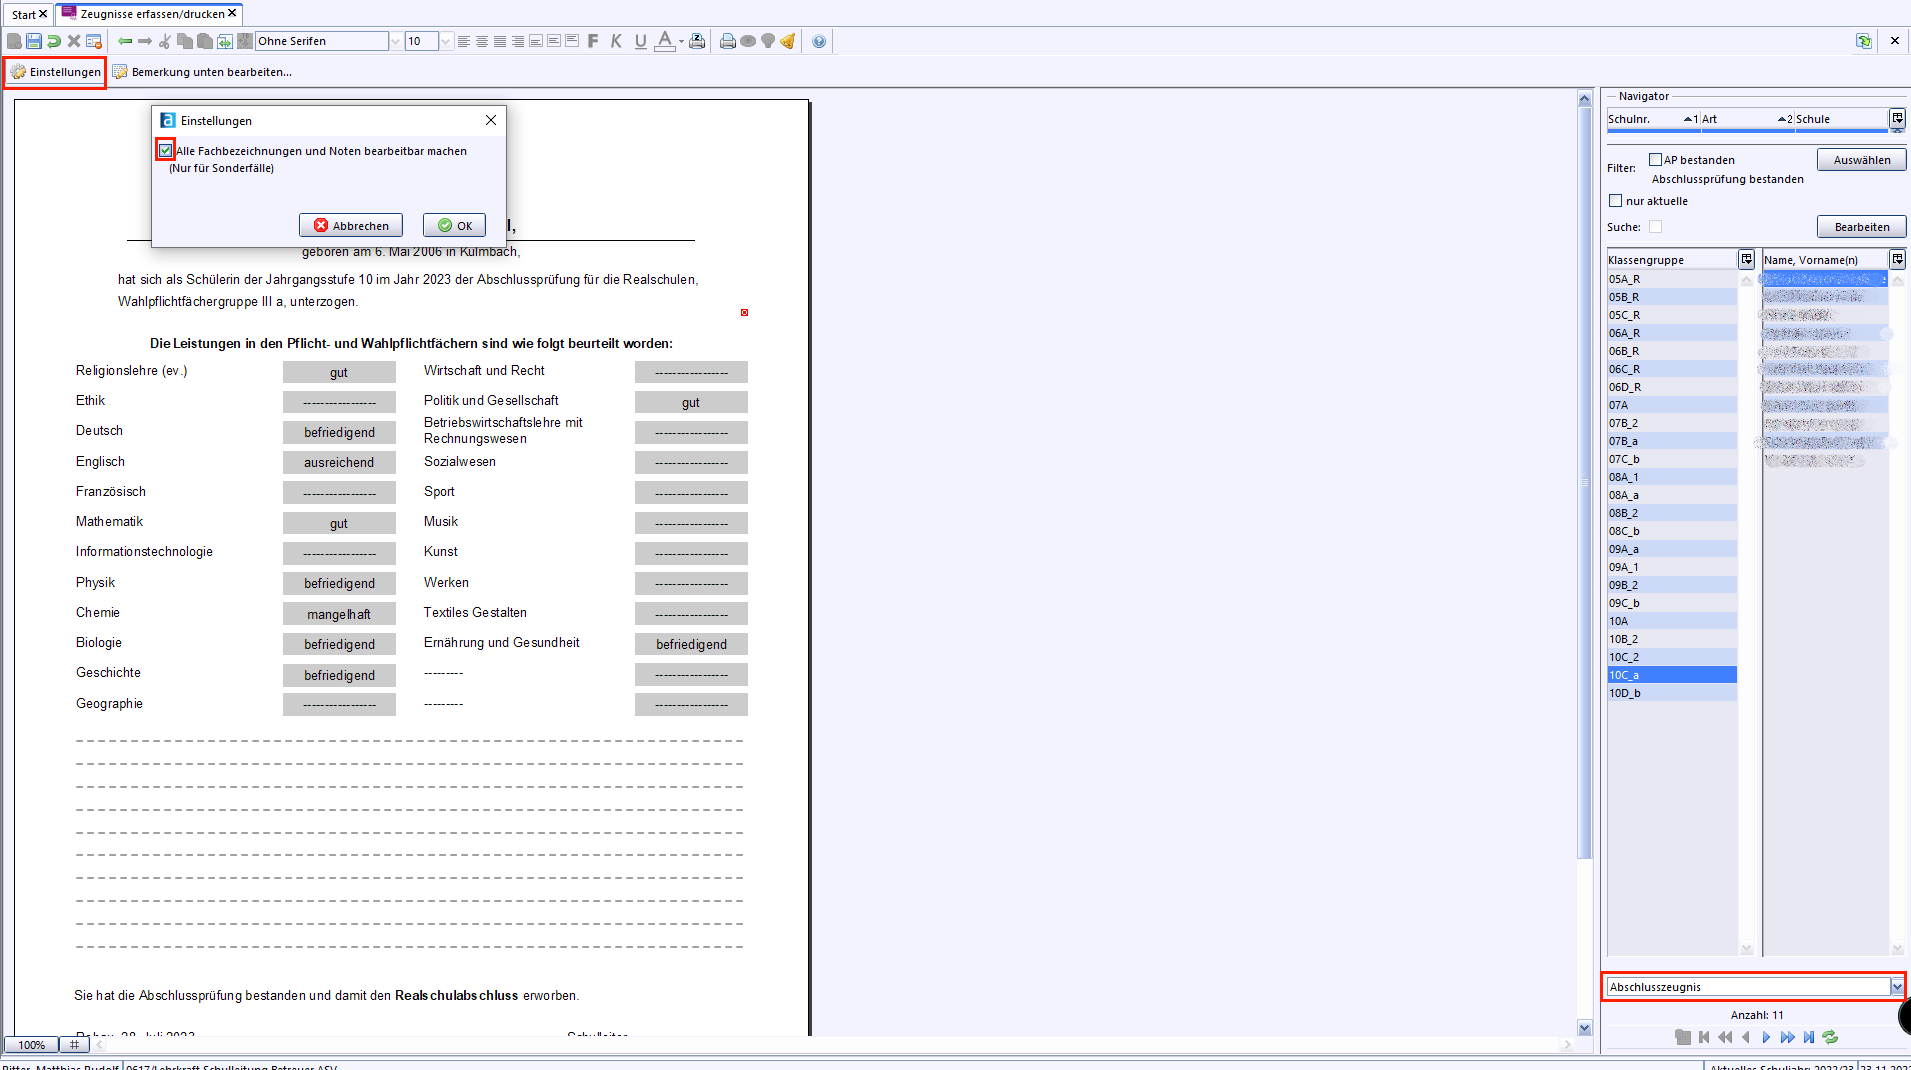
Task: Click the new document toolbar icon
Action: click(x=14, y=41)
